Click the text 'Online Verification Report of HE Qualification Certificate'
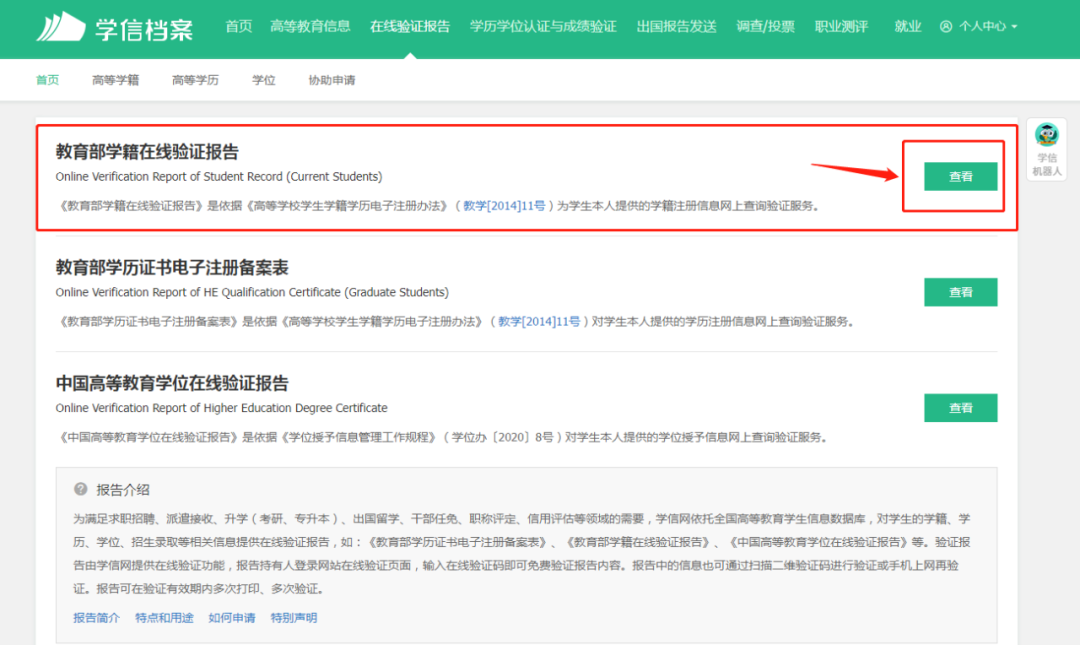Image resolution: width=1080 pixels, height=645 pixels. 198,292
